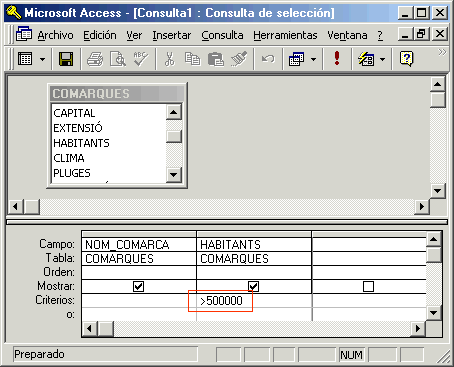Run the ABC spelling check icon

141,59
